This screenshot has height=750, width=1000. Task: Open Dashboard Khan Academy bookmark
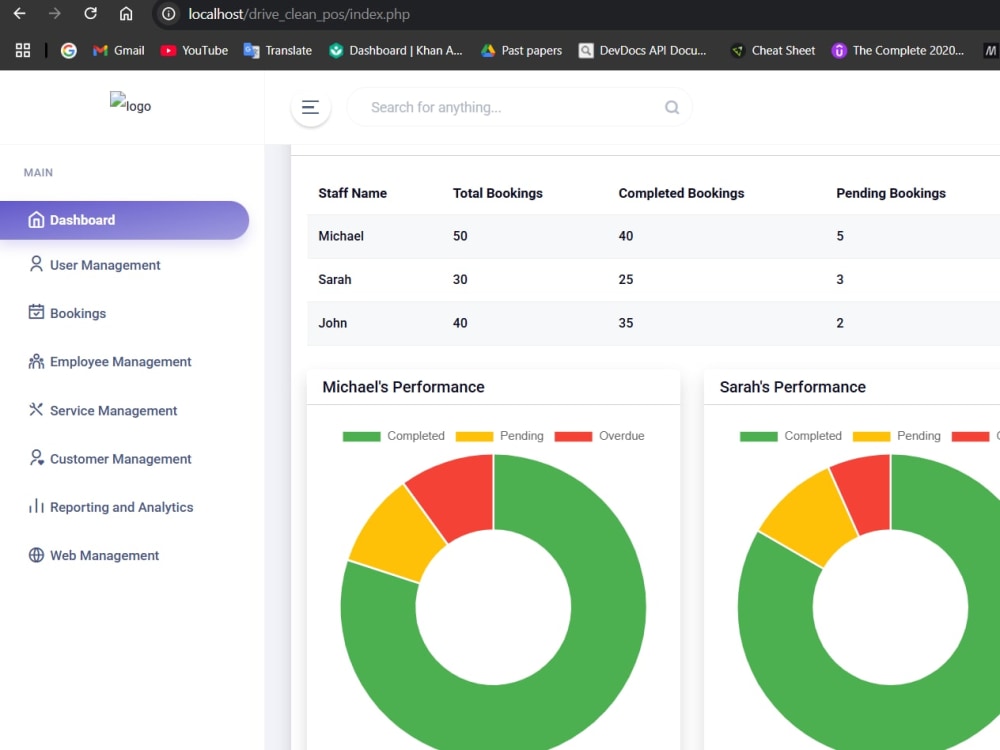pyautogui.click(x=395, y=50)
